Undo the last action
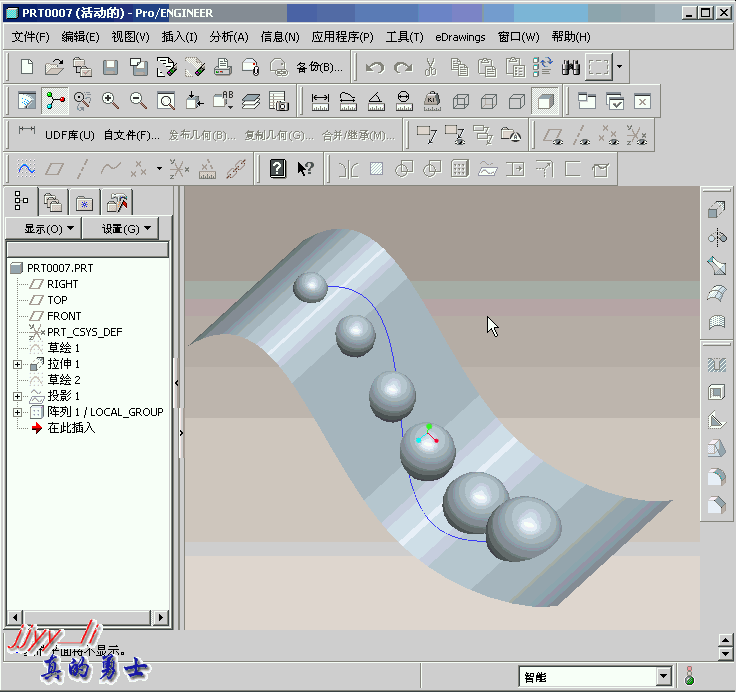The width and height of the screenshot is (736, 692). click(x=375, y=68)
